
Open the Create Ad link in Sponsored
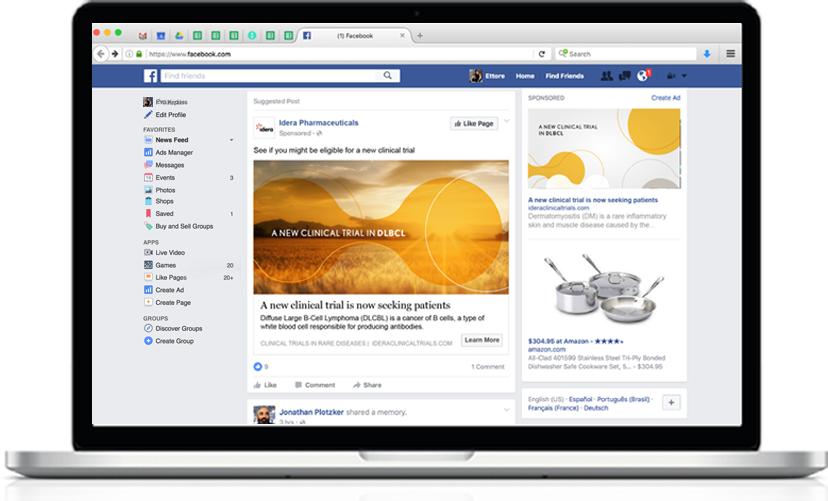pos(665,98)
